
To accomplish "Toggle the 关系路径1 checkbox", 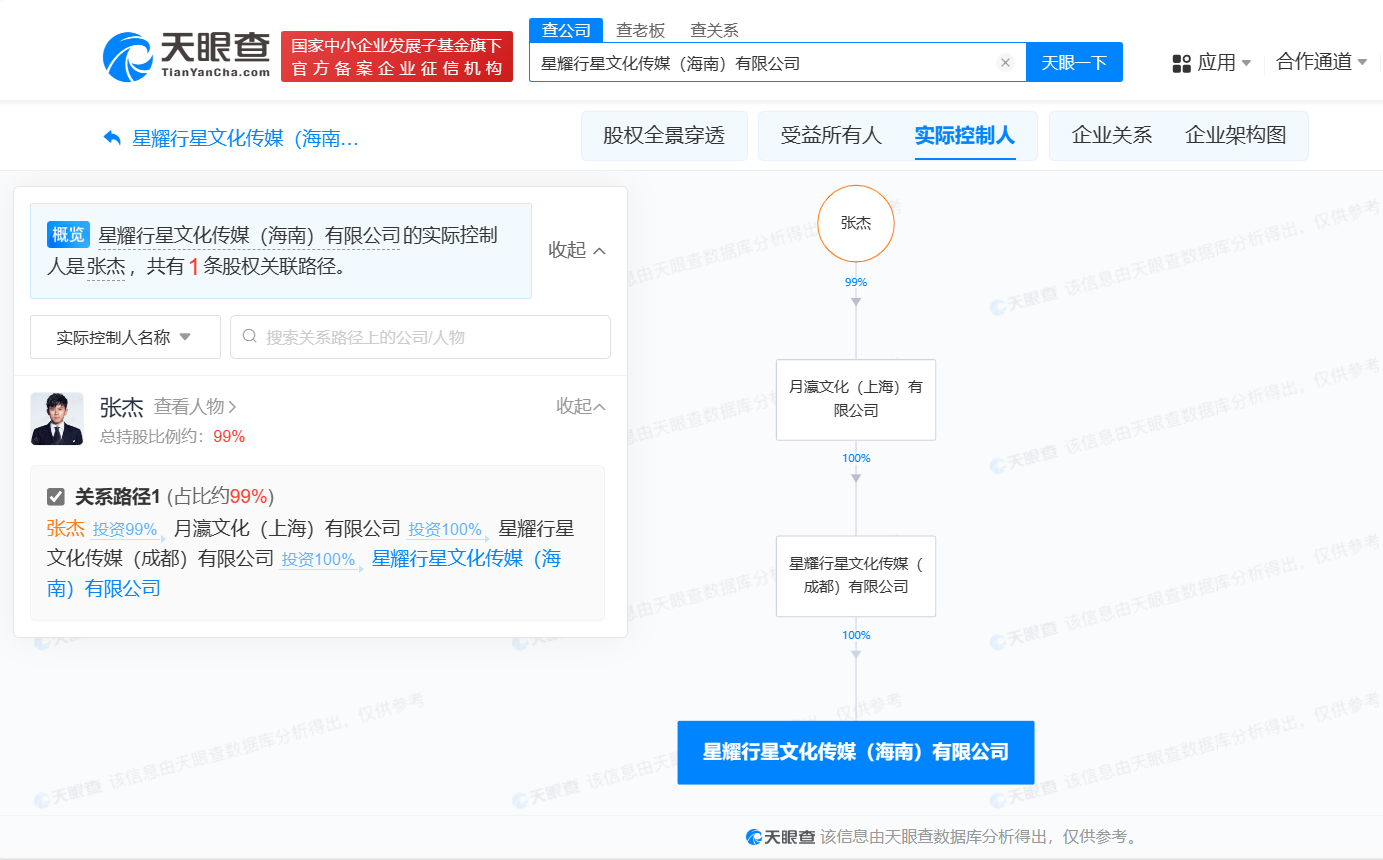I will coord(56,497).
